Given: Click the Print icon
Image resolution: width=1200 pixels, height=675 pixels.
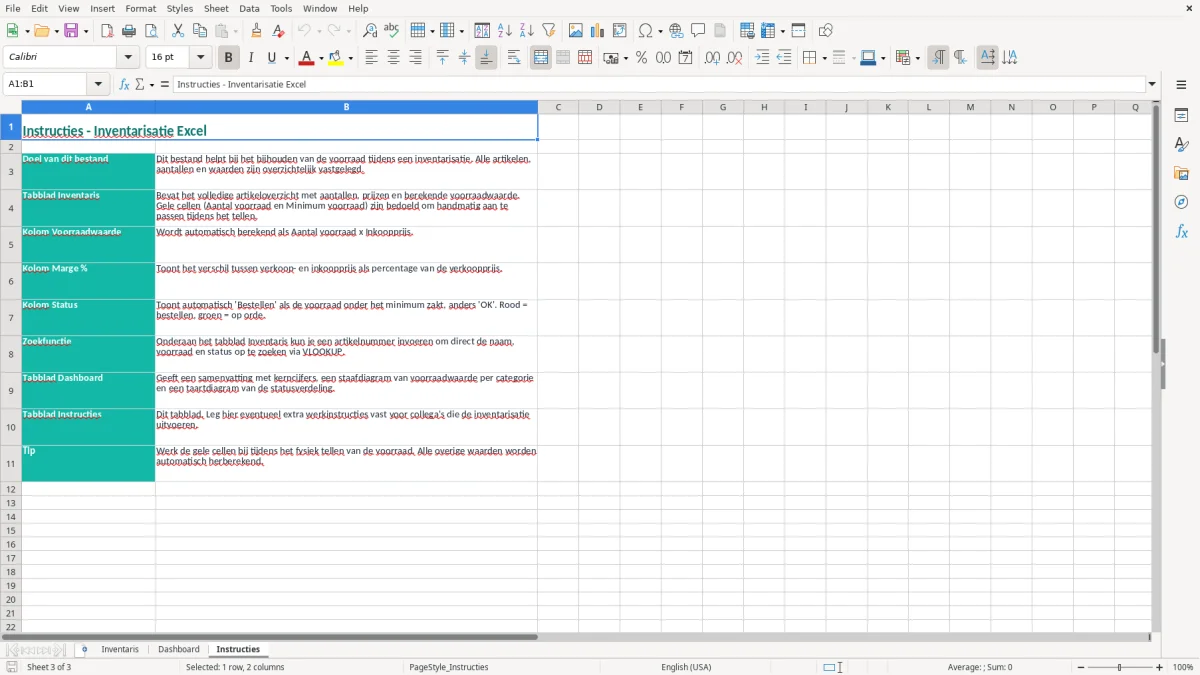Looking at the screenshot, I should (x=129, y=31).
